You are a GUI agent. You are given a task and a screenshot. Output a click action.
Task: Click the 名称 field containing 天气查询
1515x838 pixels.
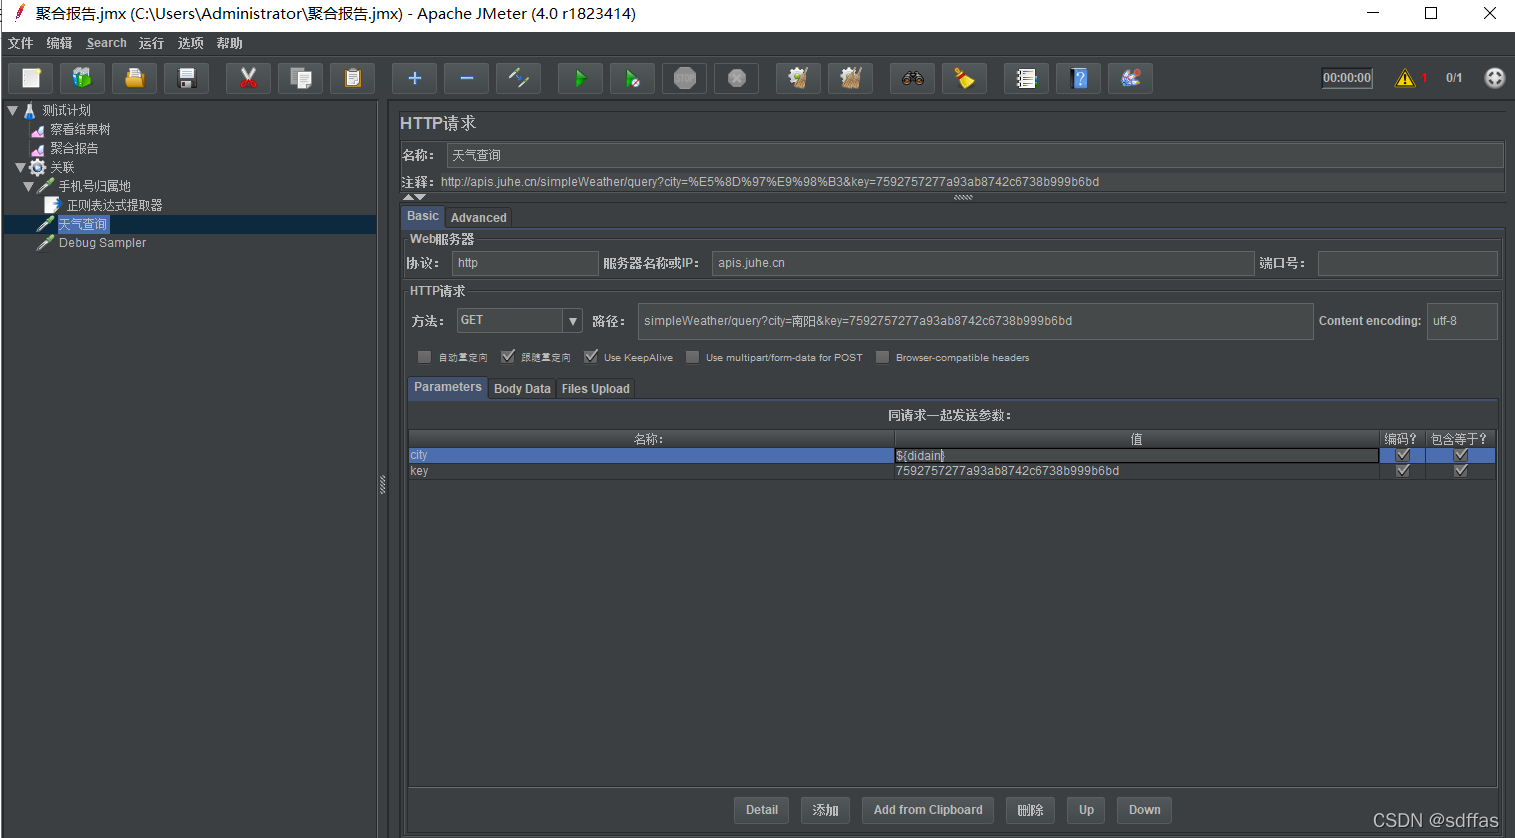click(975, 155)
